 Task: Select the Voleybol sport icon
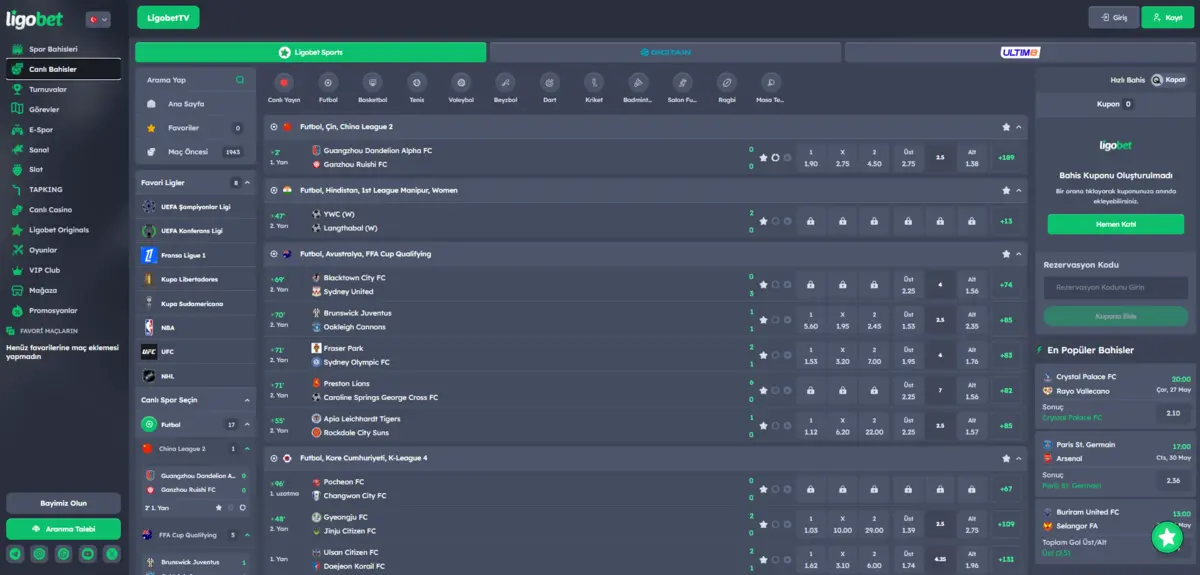point(461,83)
